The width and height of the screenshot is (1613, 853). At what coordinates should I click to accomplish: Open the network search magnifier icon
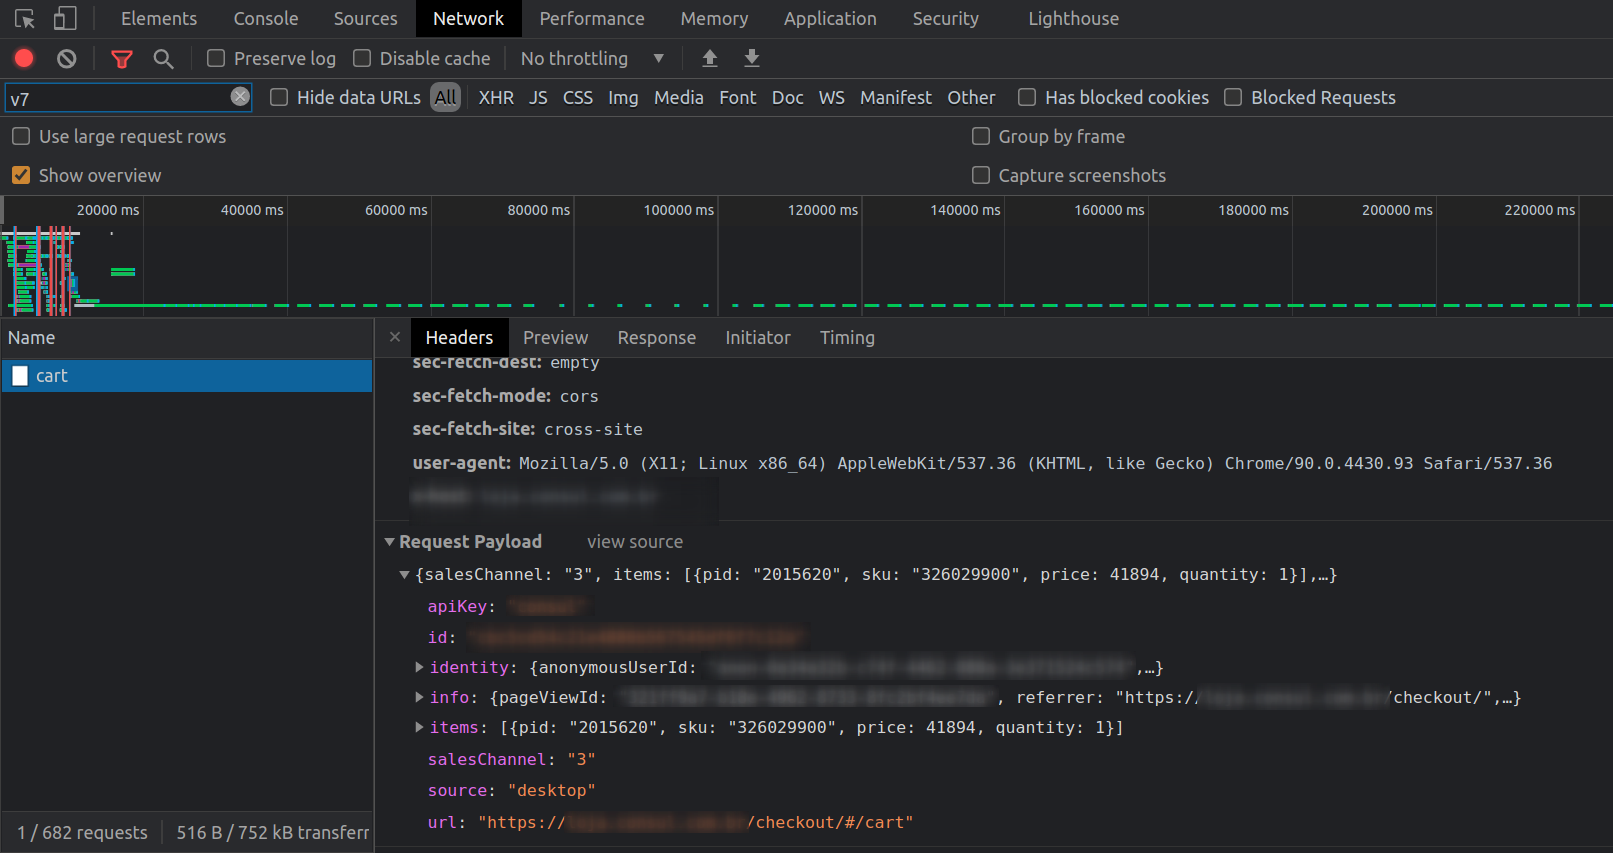(164, 59)
